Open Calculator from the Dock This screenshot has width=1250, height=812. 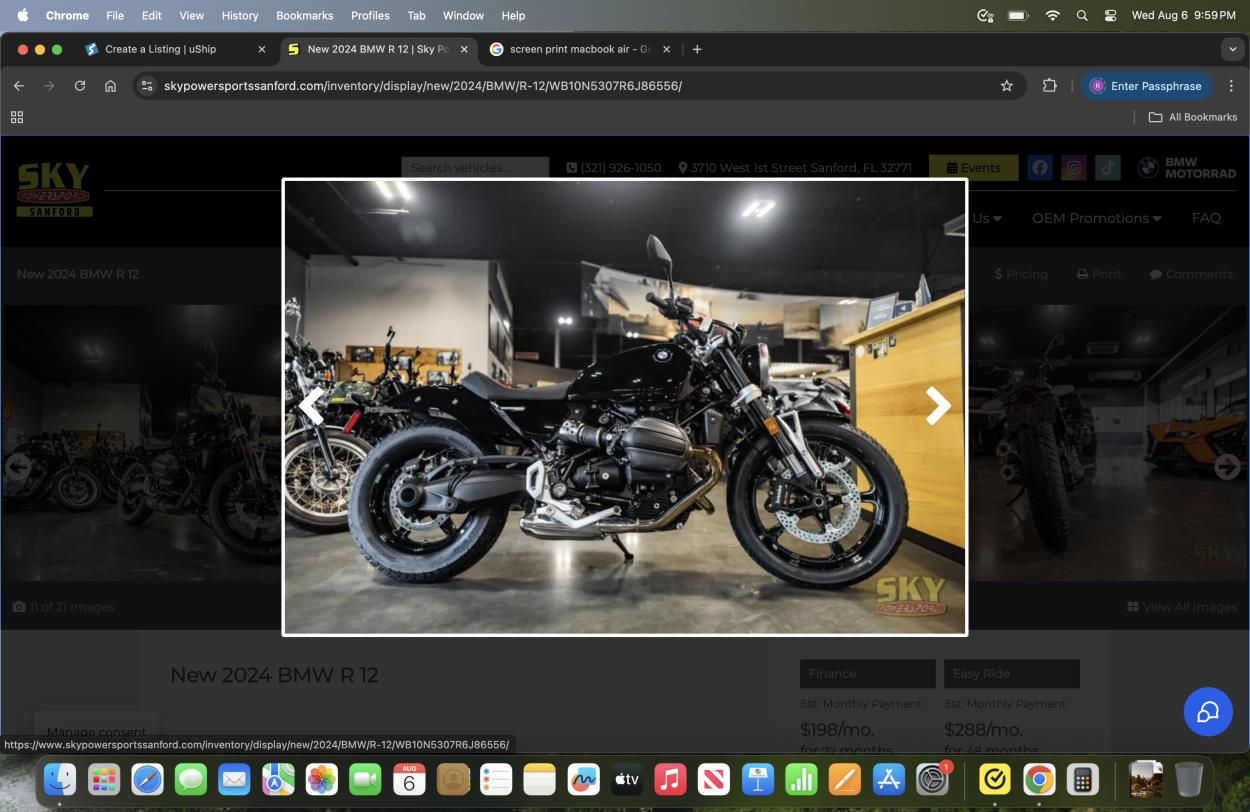pos(1083,779)
